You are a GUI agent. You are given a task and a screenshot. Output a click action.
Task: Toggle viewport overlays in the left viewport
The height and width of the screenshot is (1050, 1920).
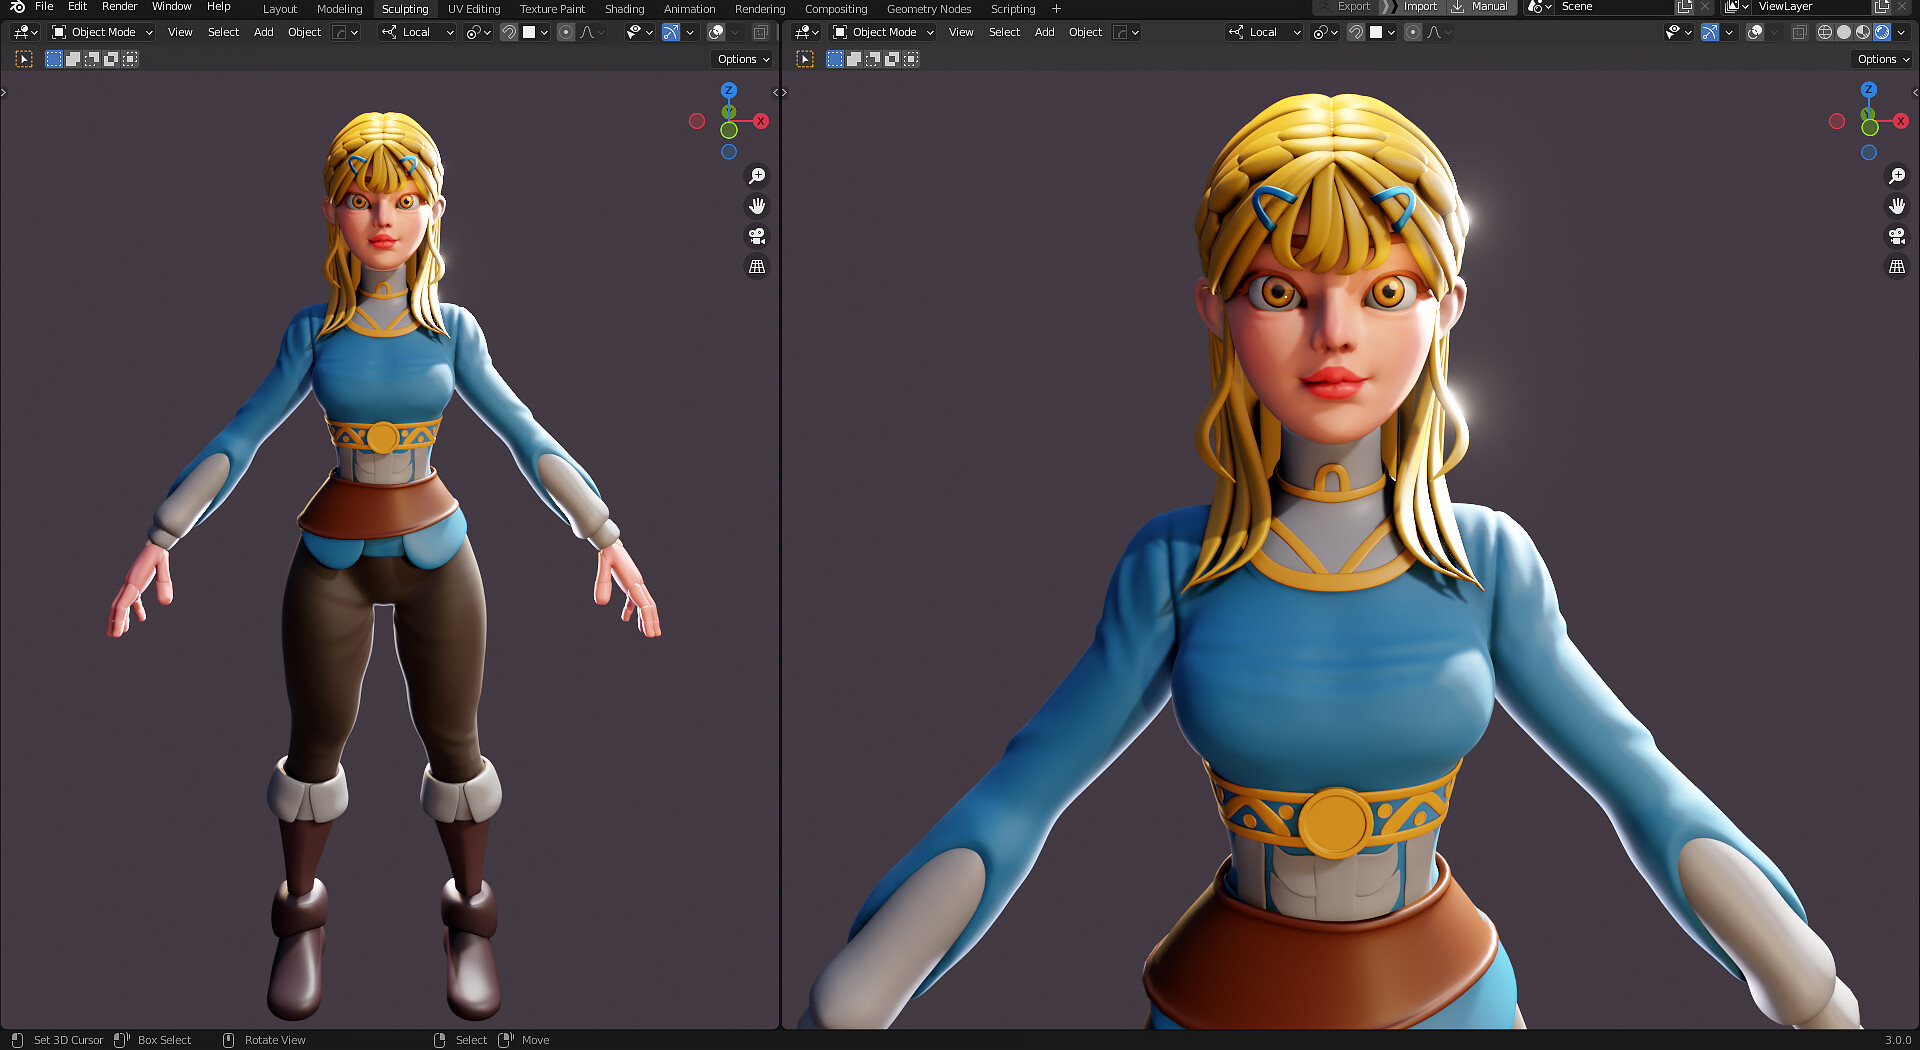click(718, 32)
